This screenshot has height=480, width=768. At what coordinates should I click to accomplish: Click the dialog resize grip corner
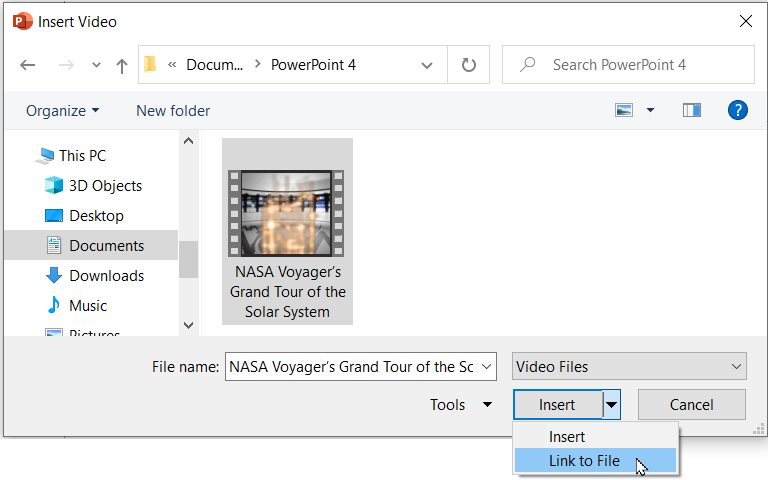point(758,430)
